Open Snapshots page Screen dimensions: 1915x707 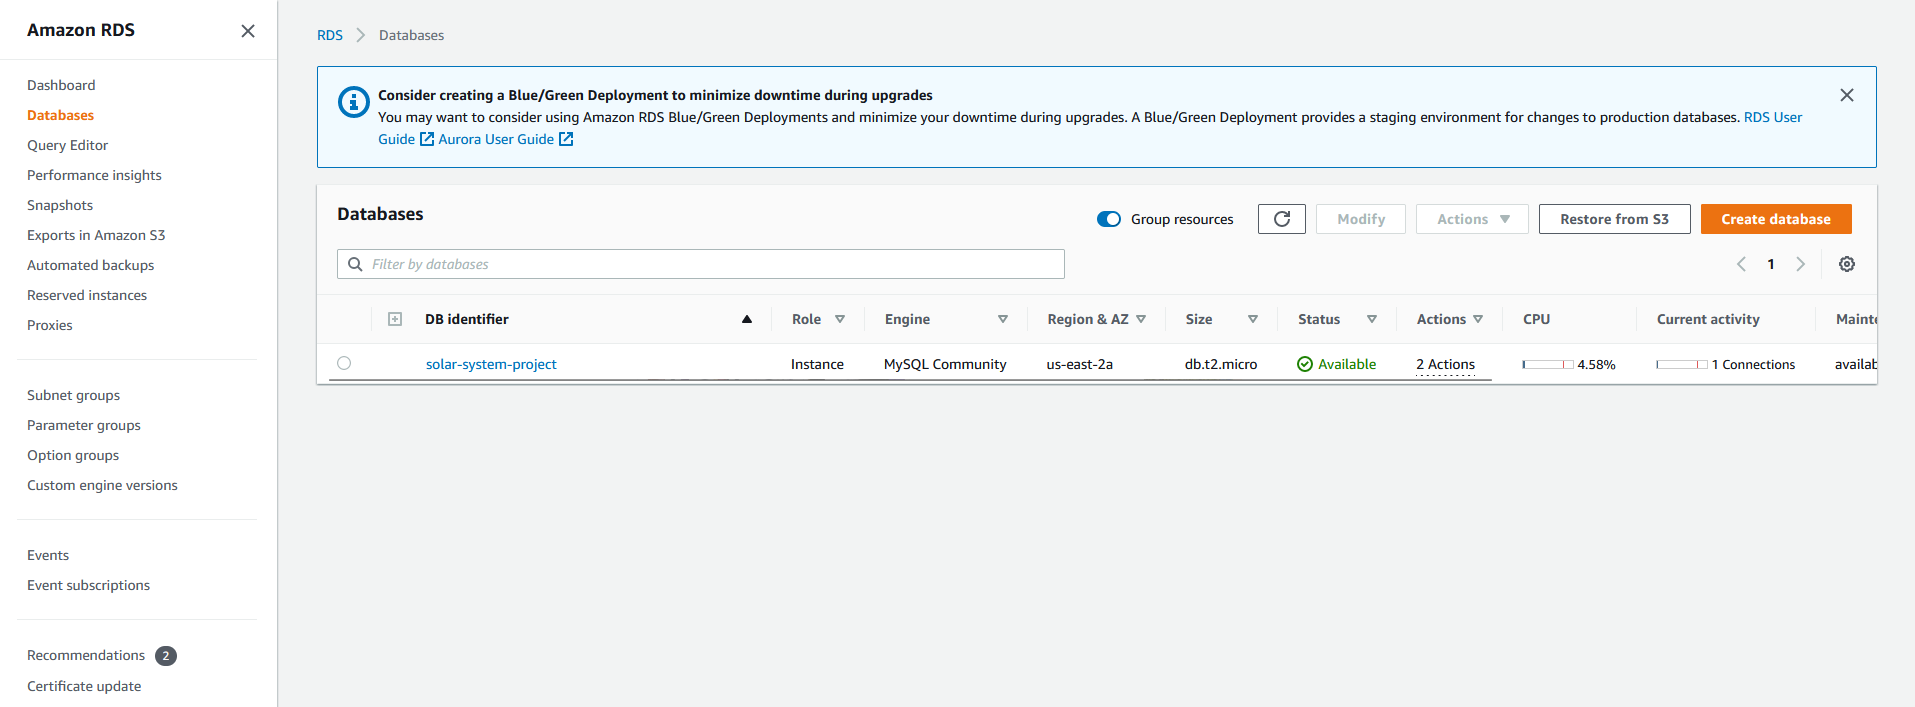click(60, 205)
